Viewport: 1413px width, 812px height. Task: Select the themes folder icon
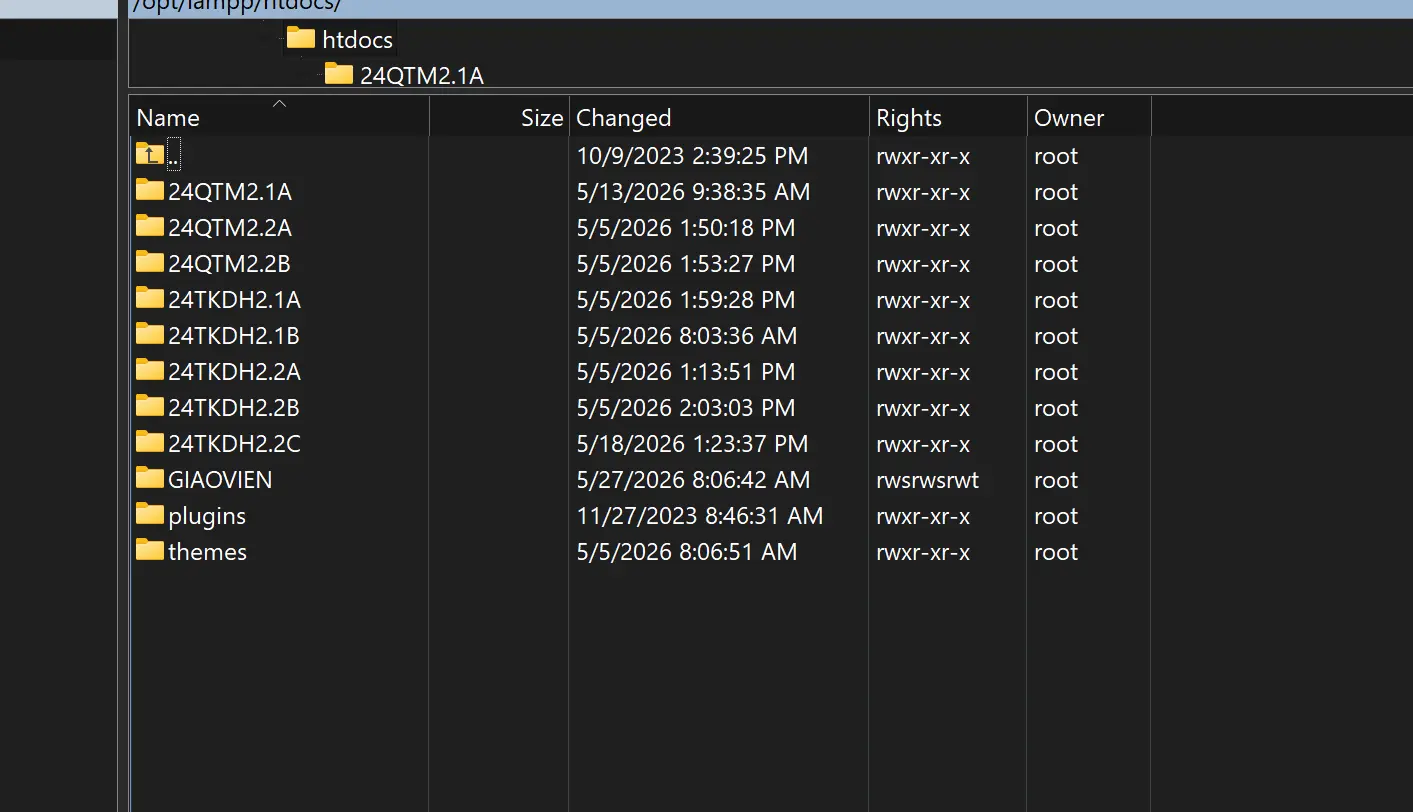point(150,550)
